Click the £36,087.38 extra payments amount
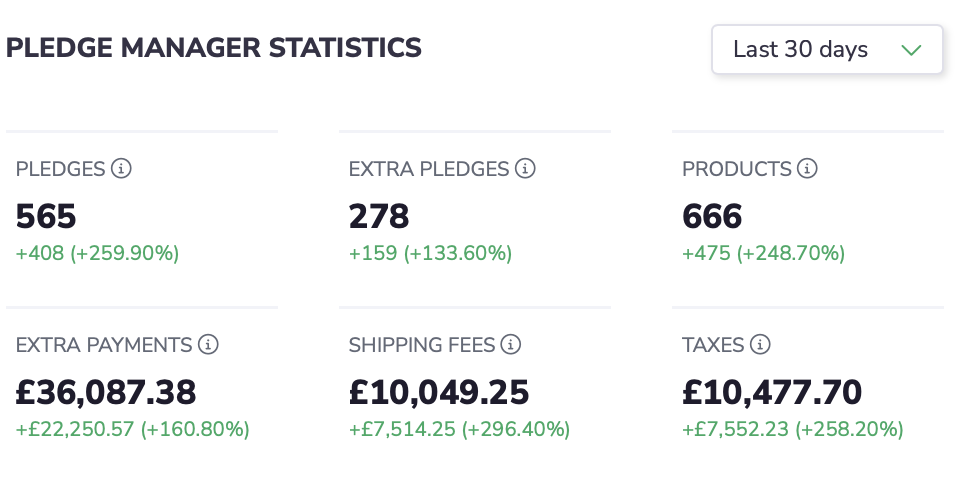This screenshot has width=960, height=504. 106,393
